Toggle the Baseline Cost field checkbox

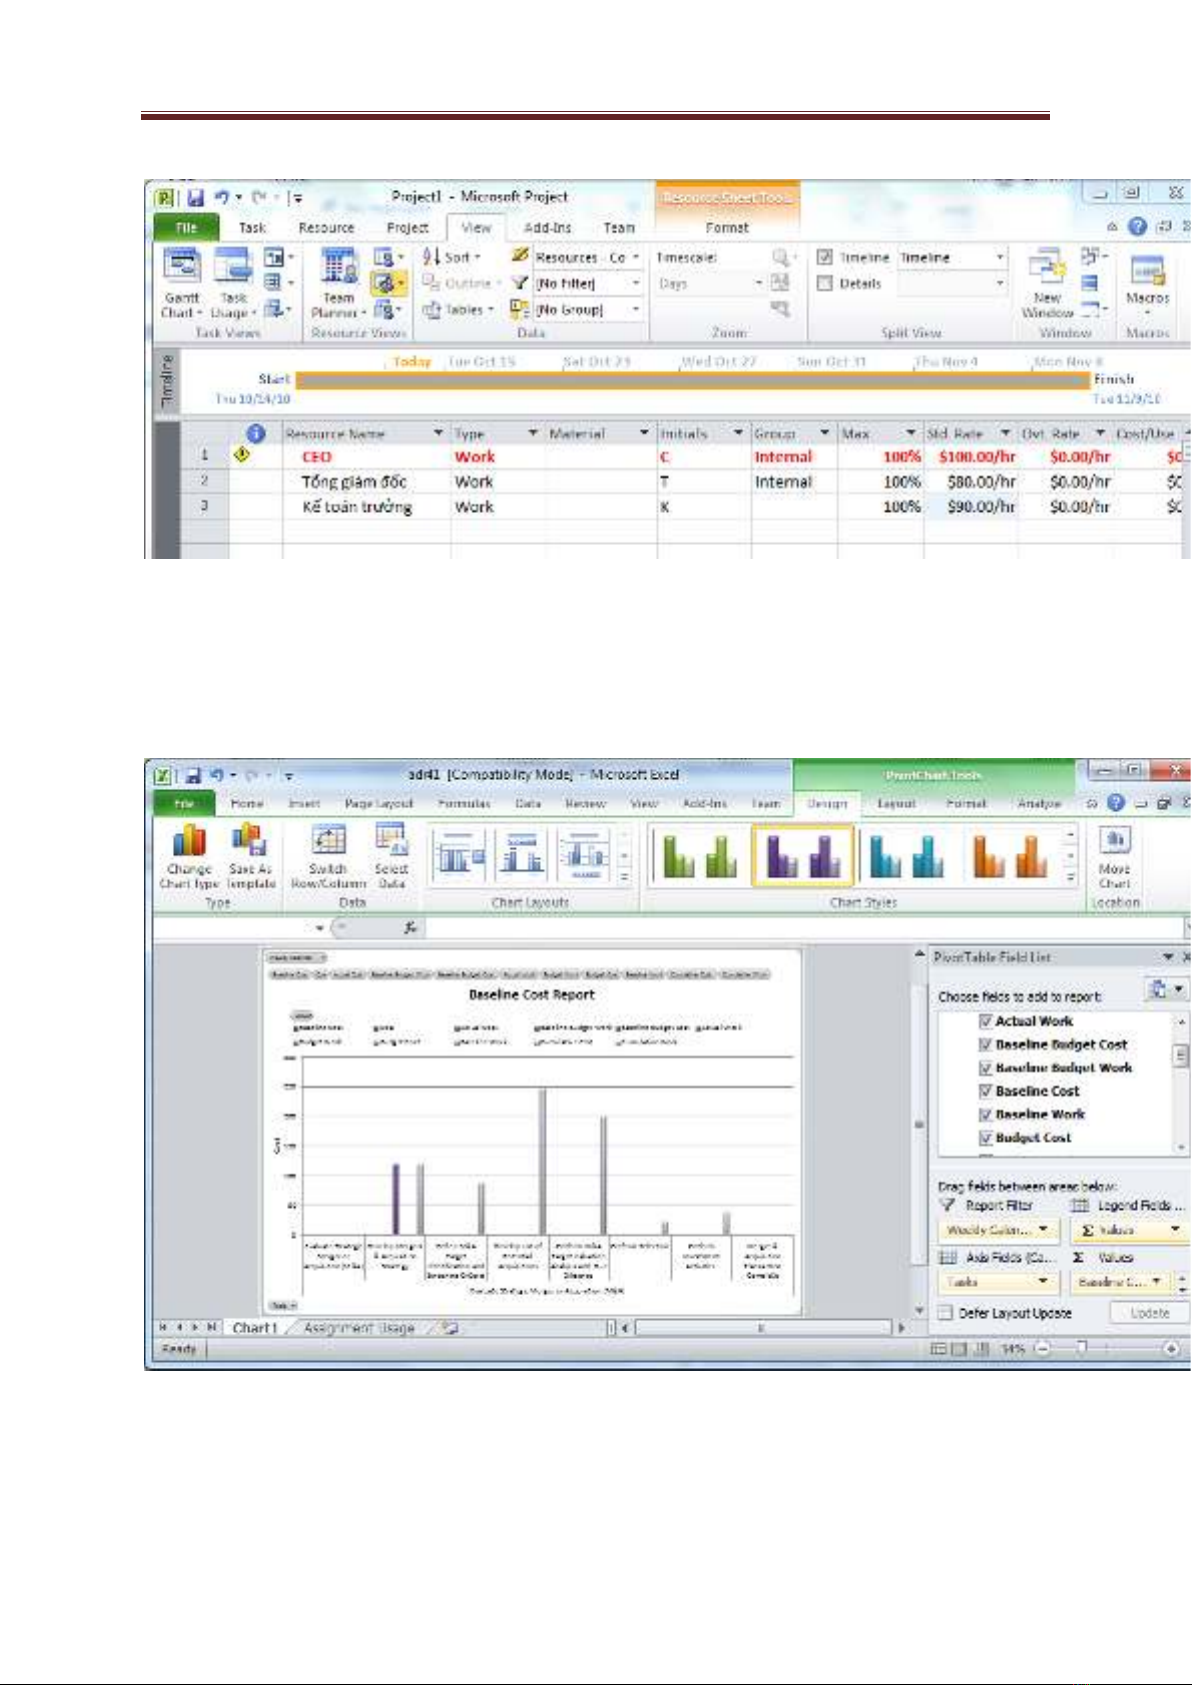point(985,1091)
